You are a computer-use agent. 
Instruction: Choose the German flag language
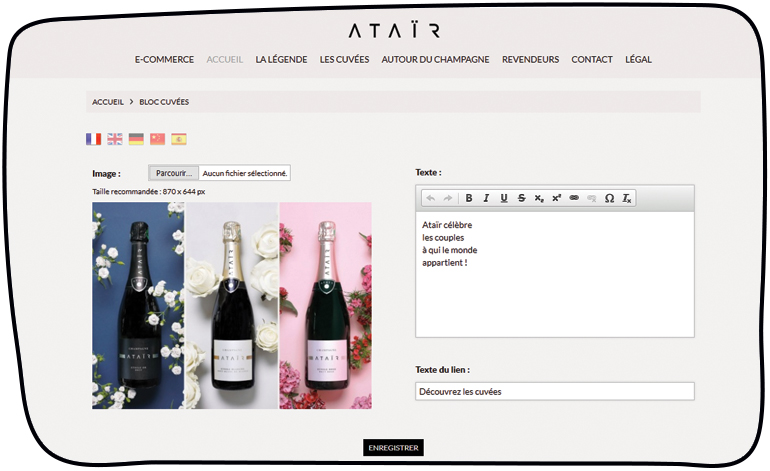click(136, 139)
